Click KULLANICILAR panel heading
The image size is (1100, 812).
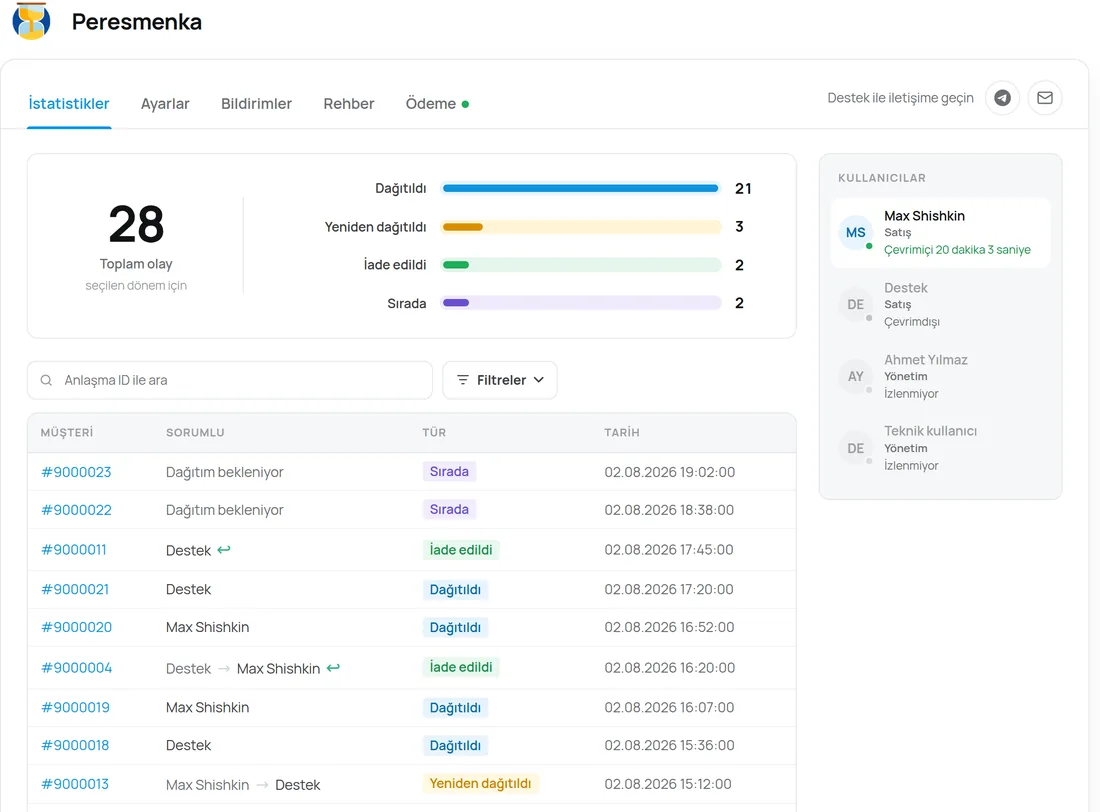pyautogui.click(x=882, y=178)
